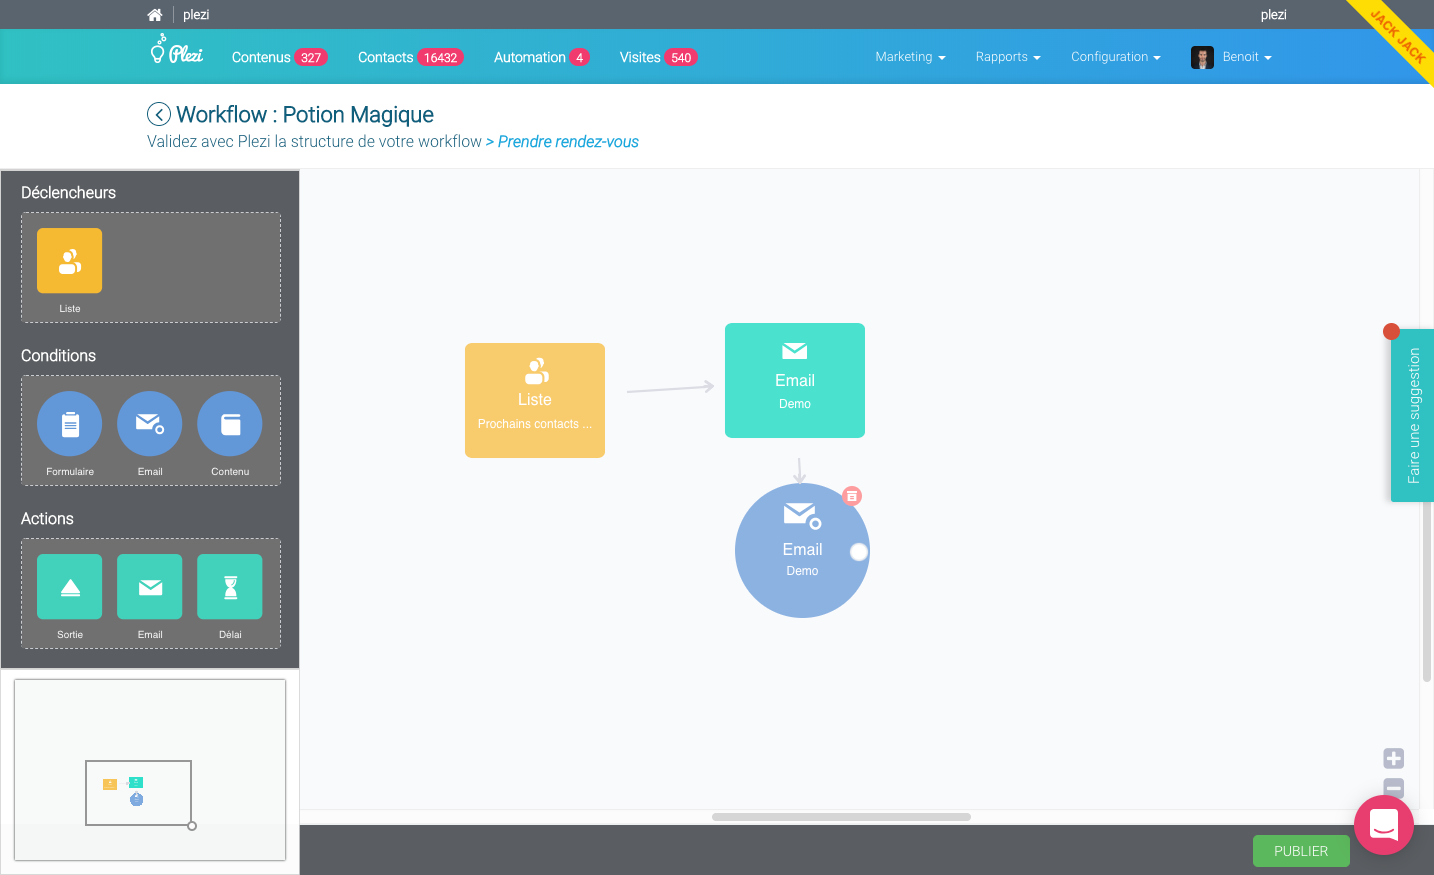1434x875 pixels.
Task: Click the 540 visites badge
Action: click(681, 58)
